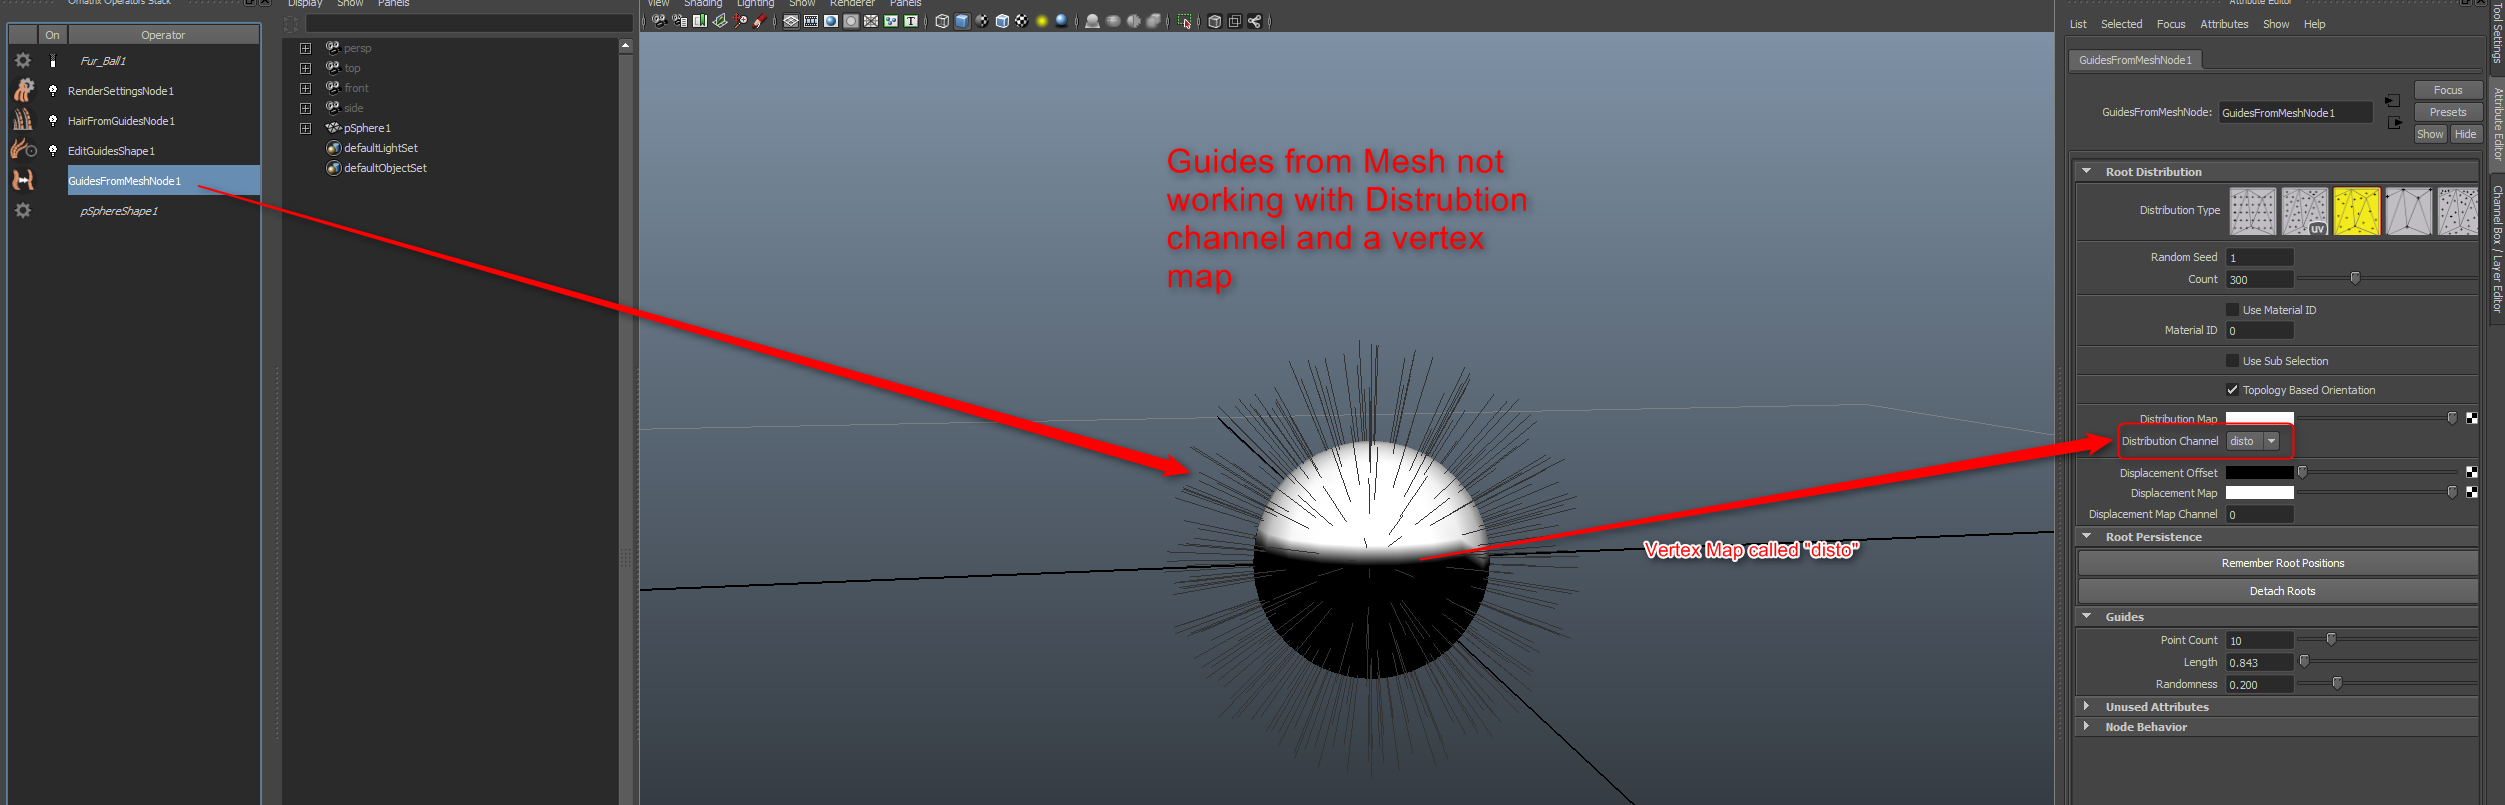Expand the Unused Attributes section
Screen dimensions: 2505x805
pyautogui.click(x=2086, y=706)
